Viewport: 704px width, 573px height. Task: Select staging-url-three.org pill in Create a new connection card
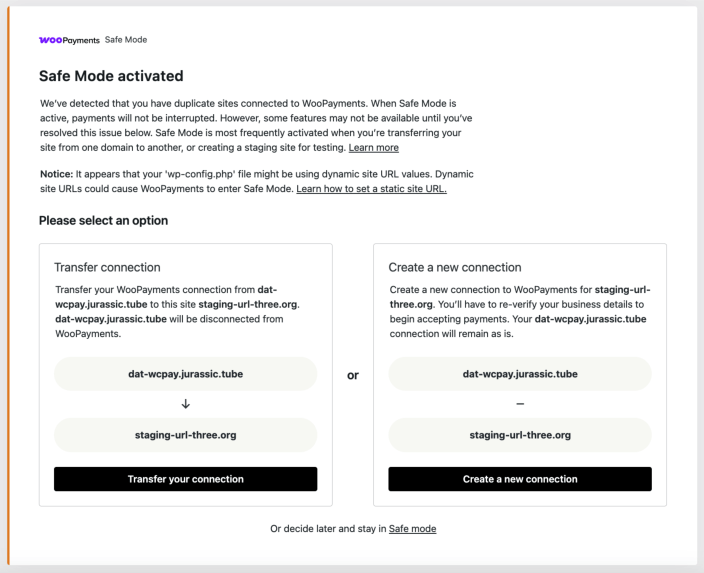click(x=520, y=435)
